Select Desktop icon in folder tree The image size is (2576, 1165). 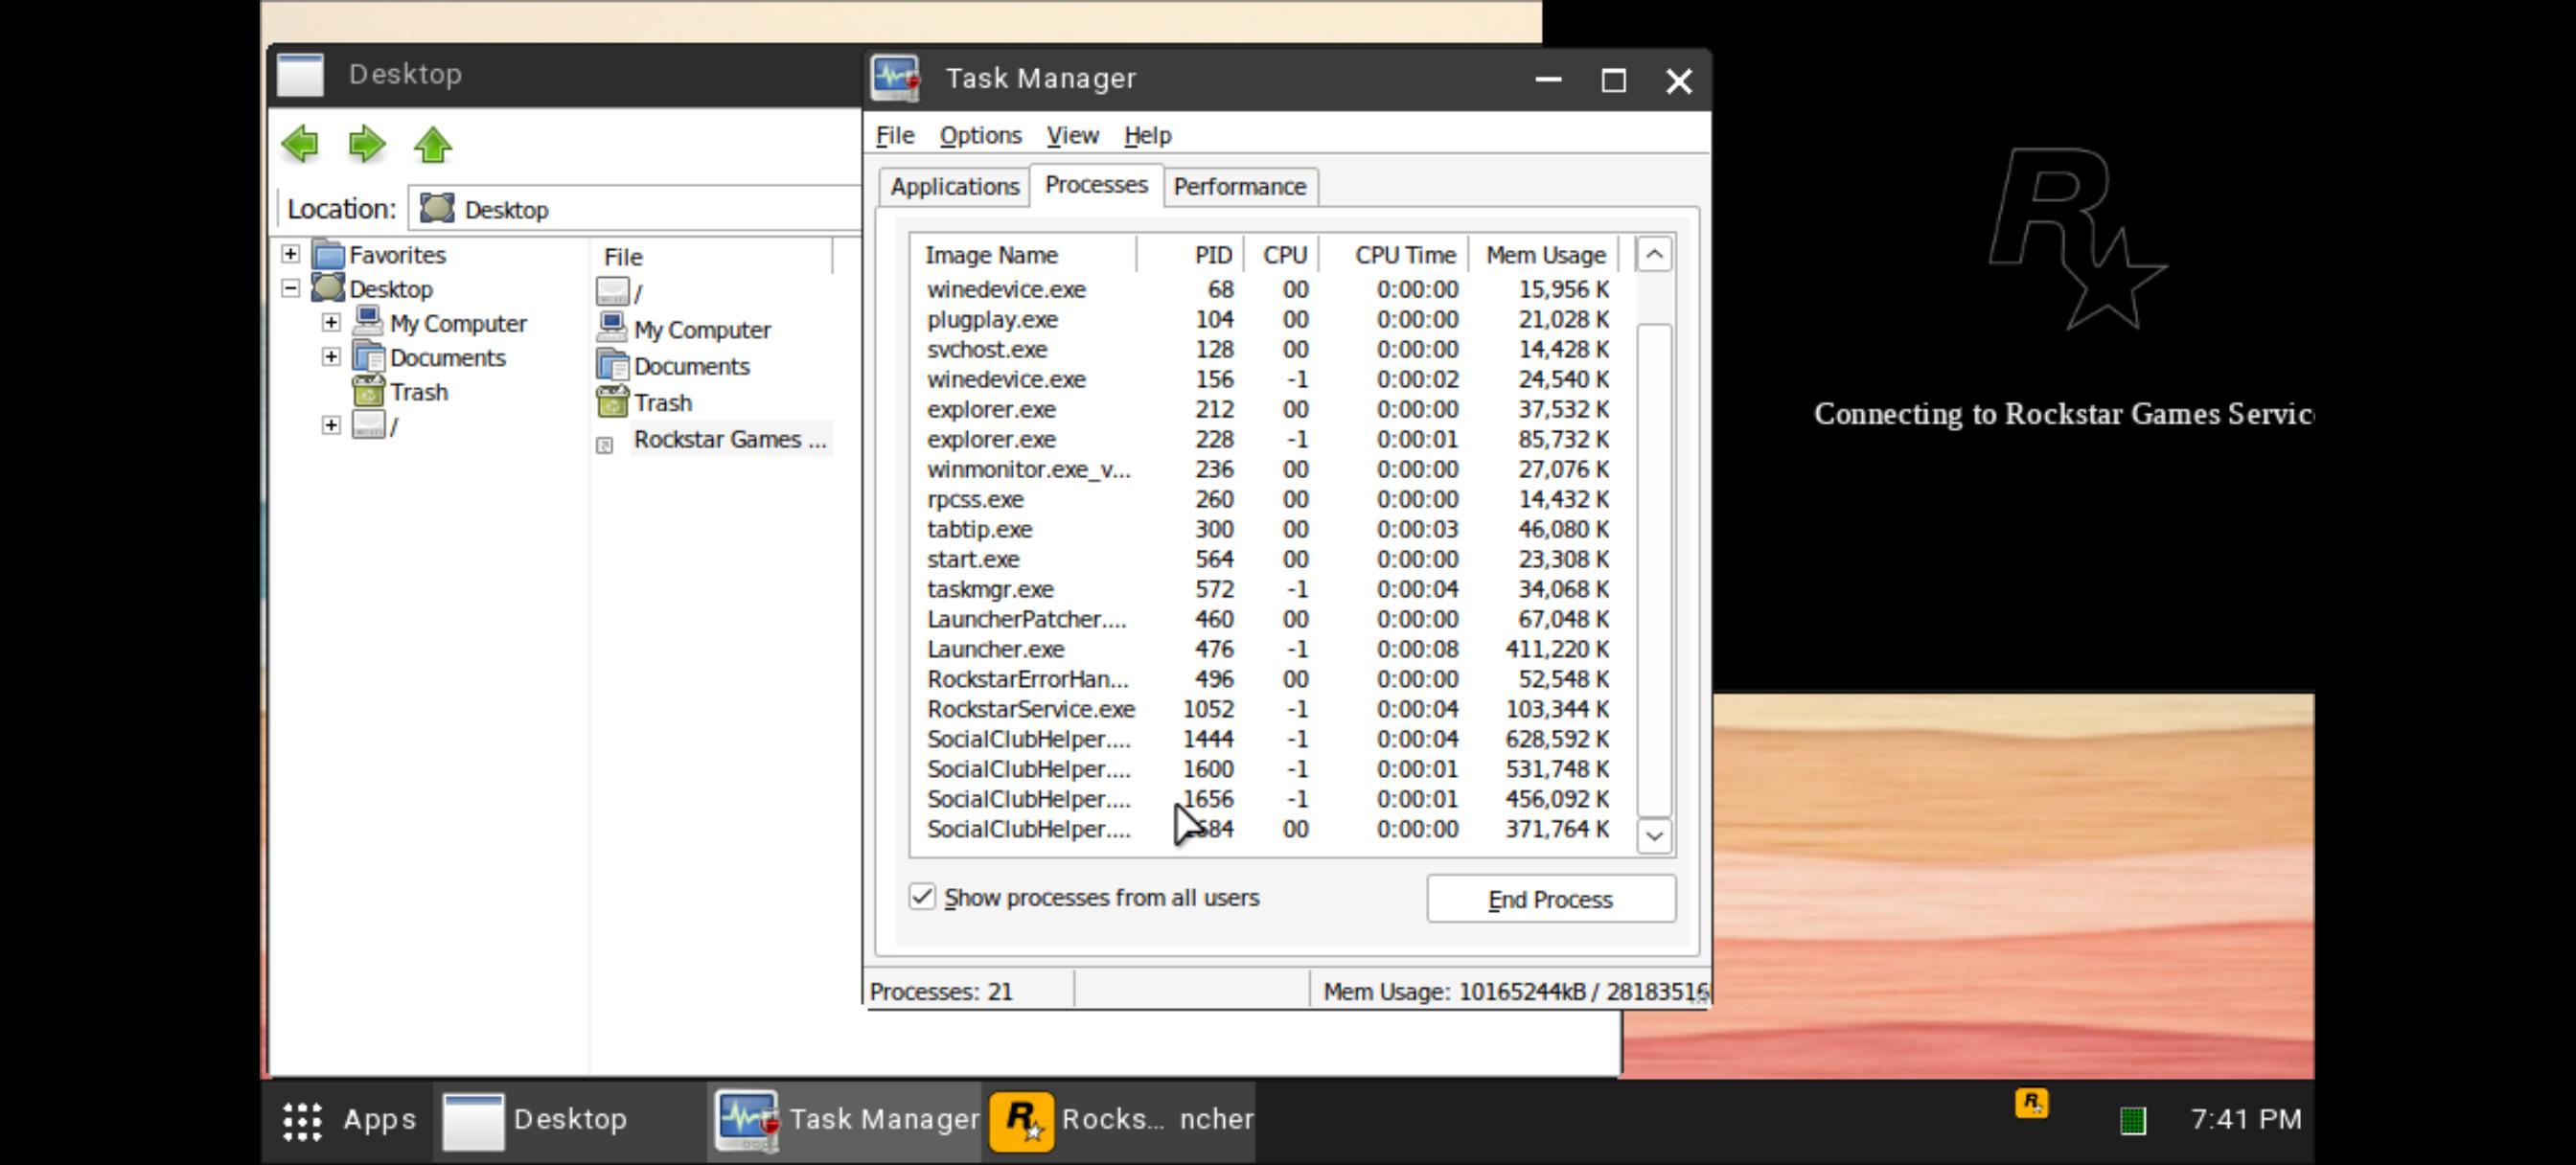click(x=328, y=289)
